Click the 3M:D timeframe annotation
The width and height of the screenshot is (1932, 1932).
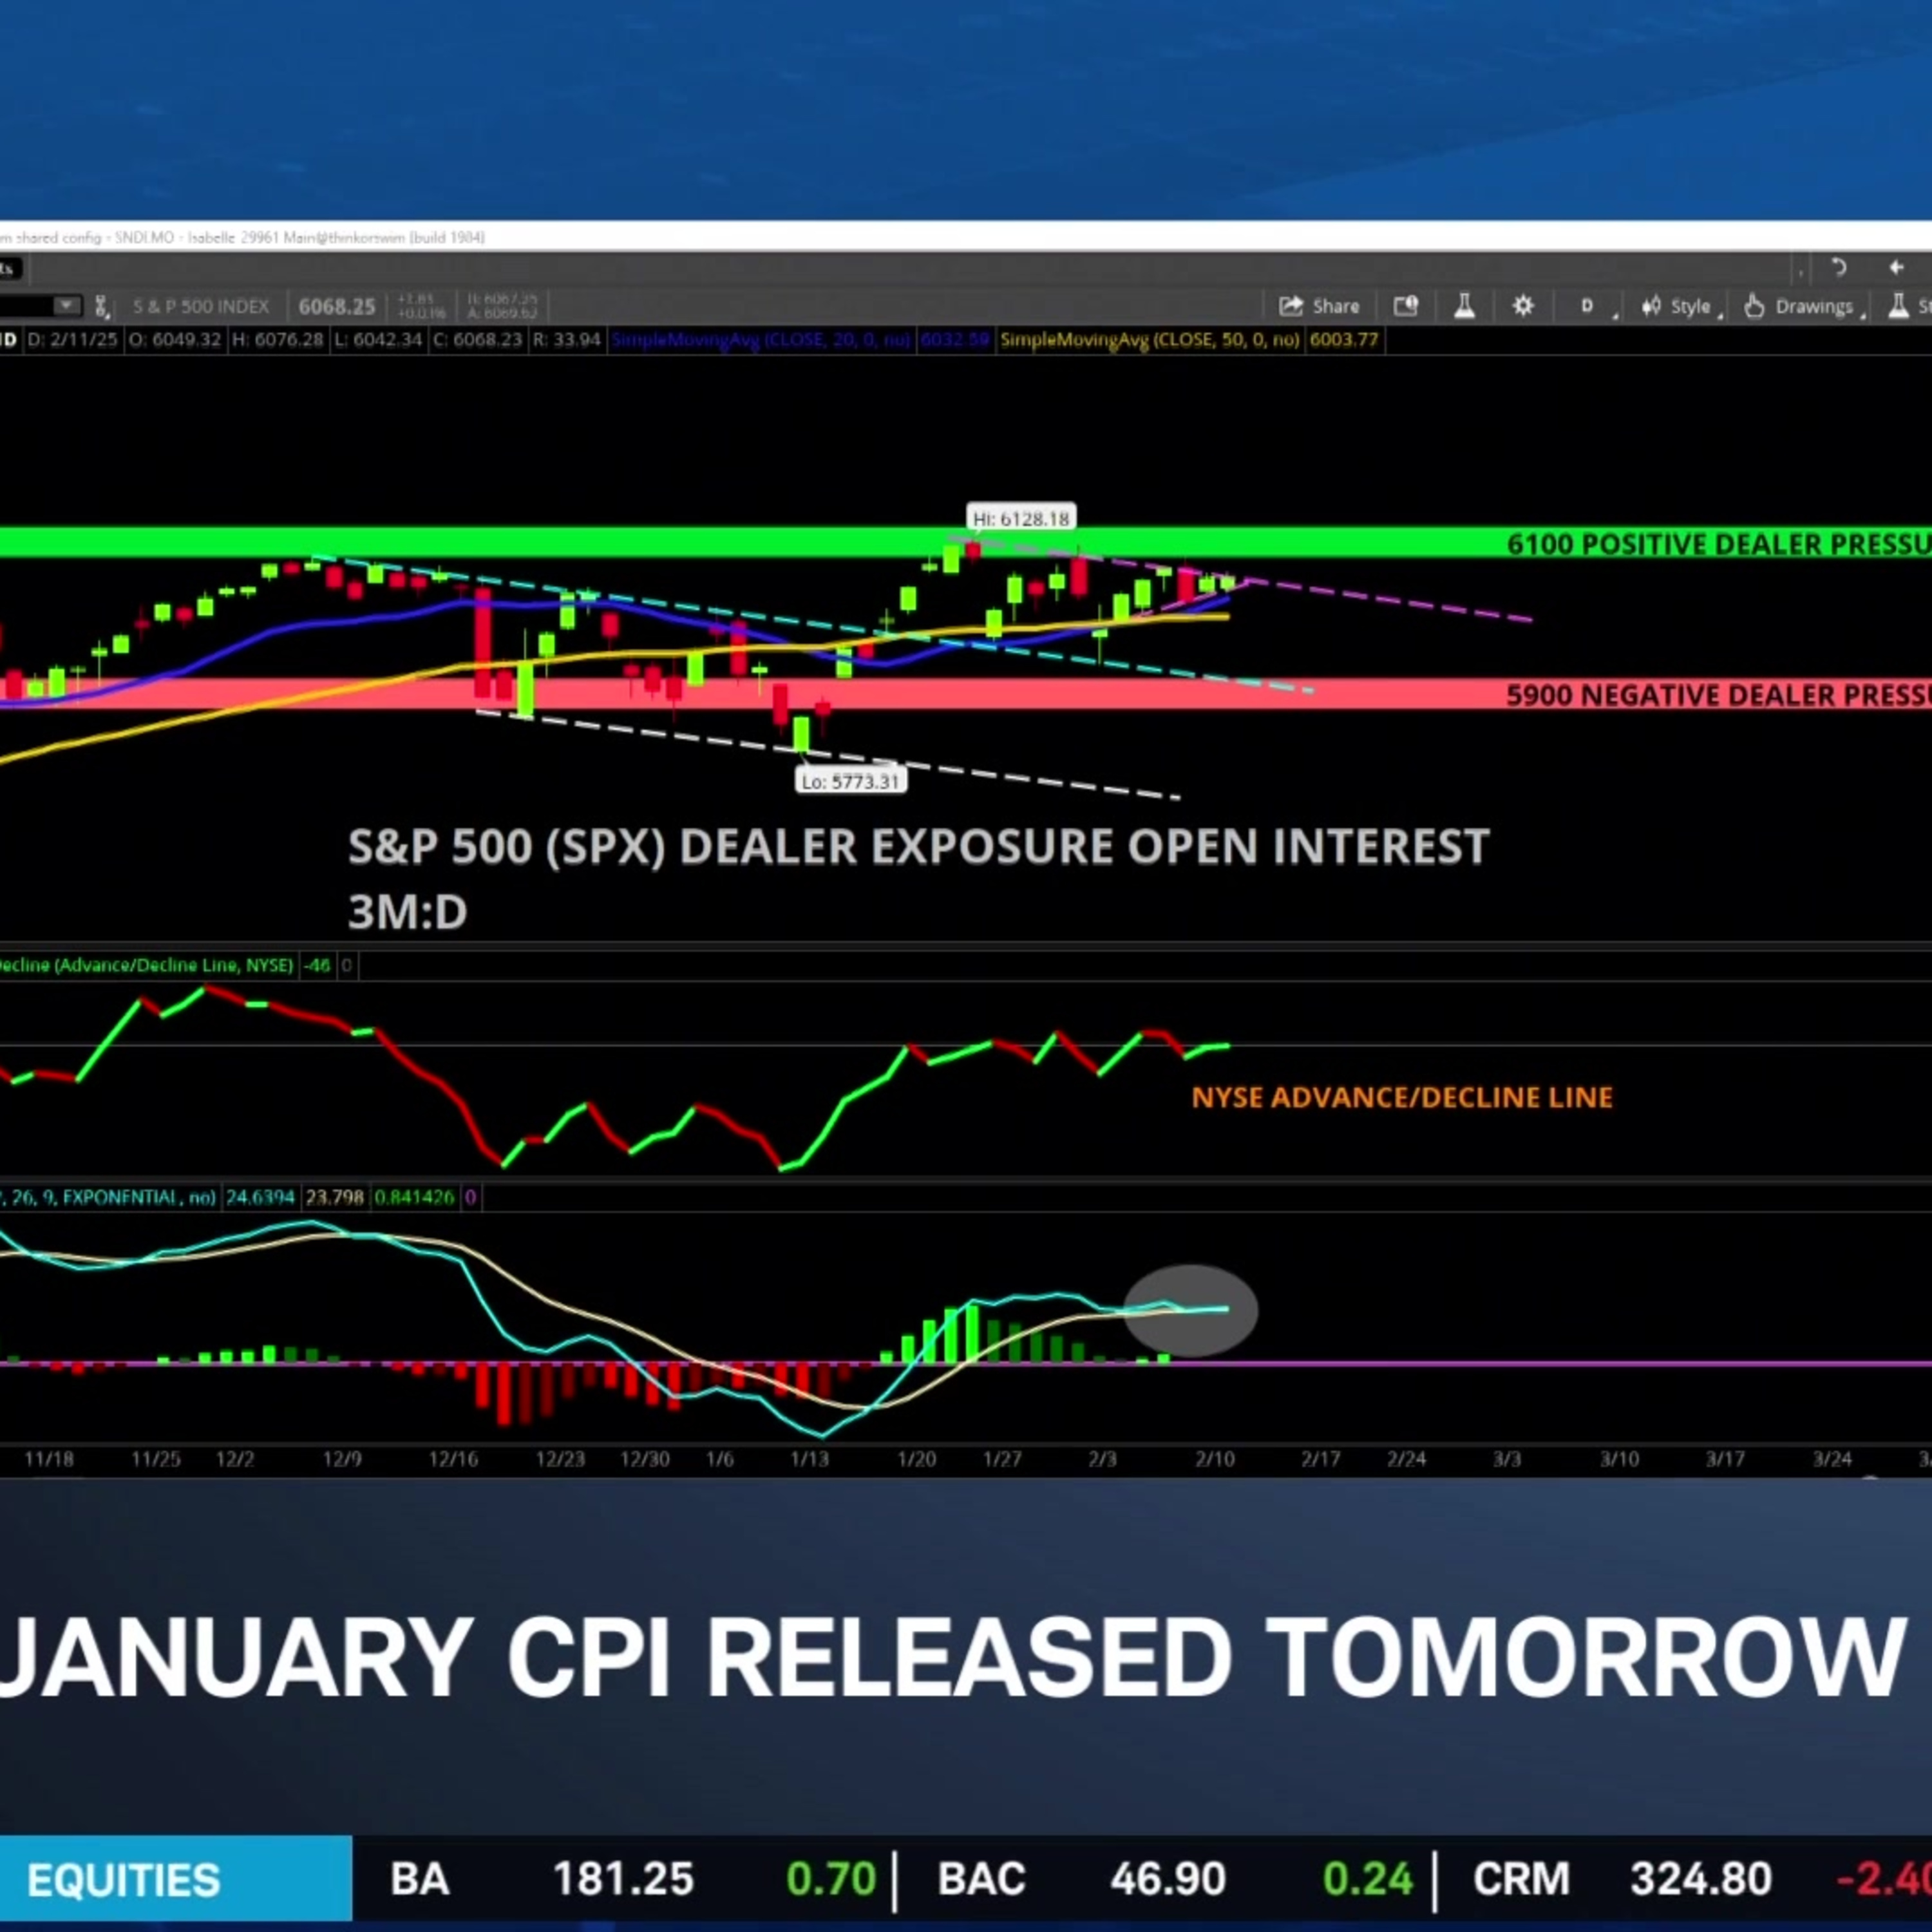407,912
